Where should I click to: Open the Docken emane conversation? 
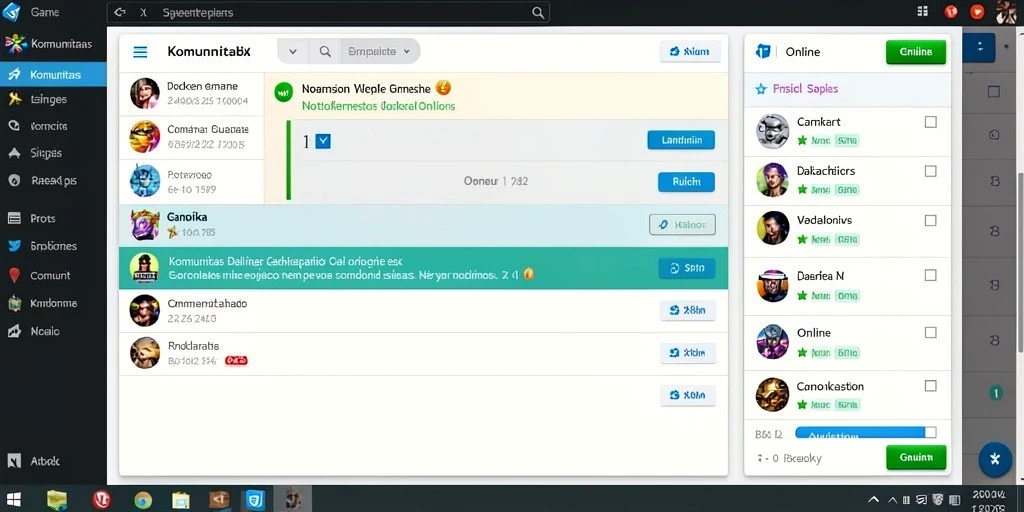point(191,93)
